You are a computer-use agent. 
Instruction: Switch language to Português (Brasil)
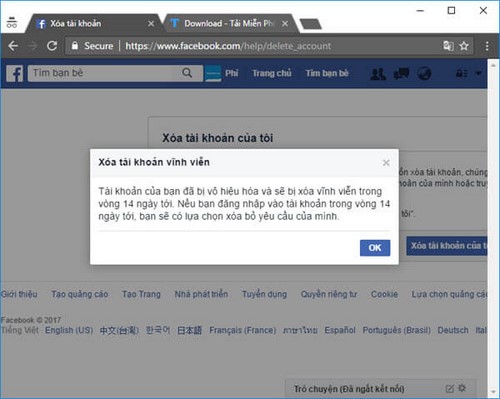pyautogui.click(x=397, y=330)
